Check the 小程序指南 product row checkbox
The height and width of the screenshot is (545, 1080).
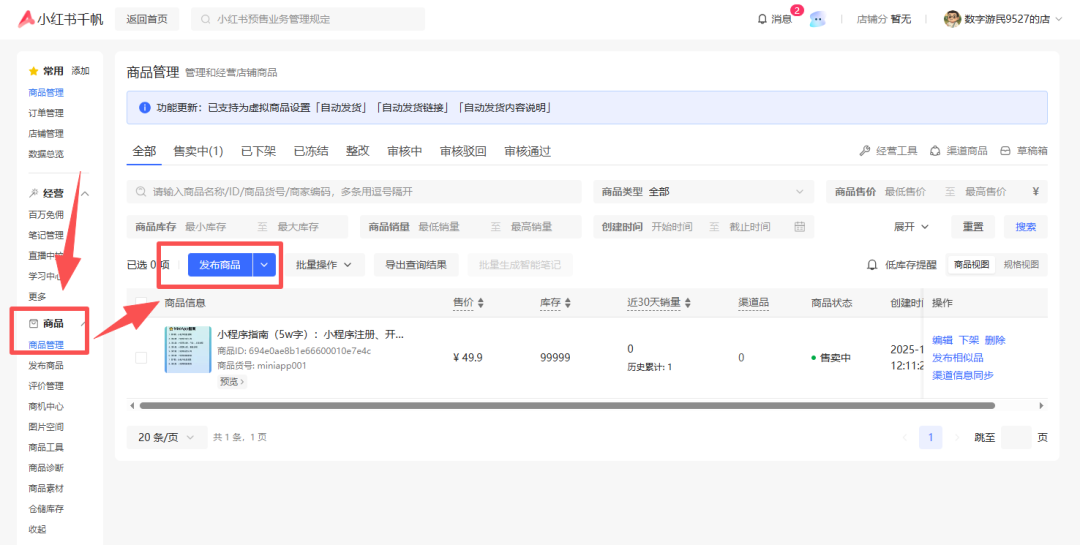141,358
